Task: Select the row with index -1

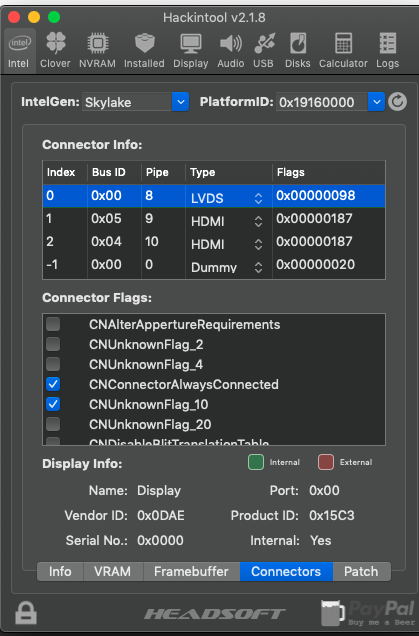Action: 214,265
